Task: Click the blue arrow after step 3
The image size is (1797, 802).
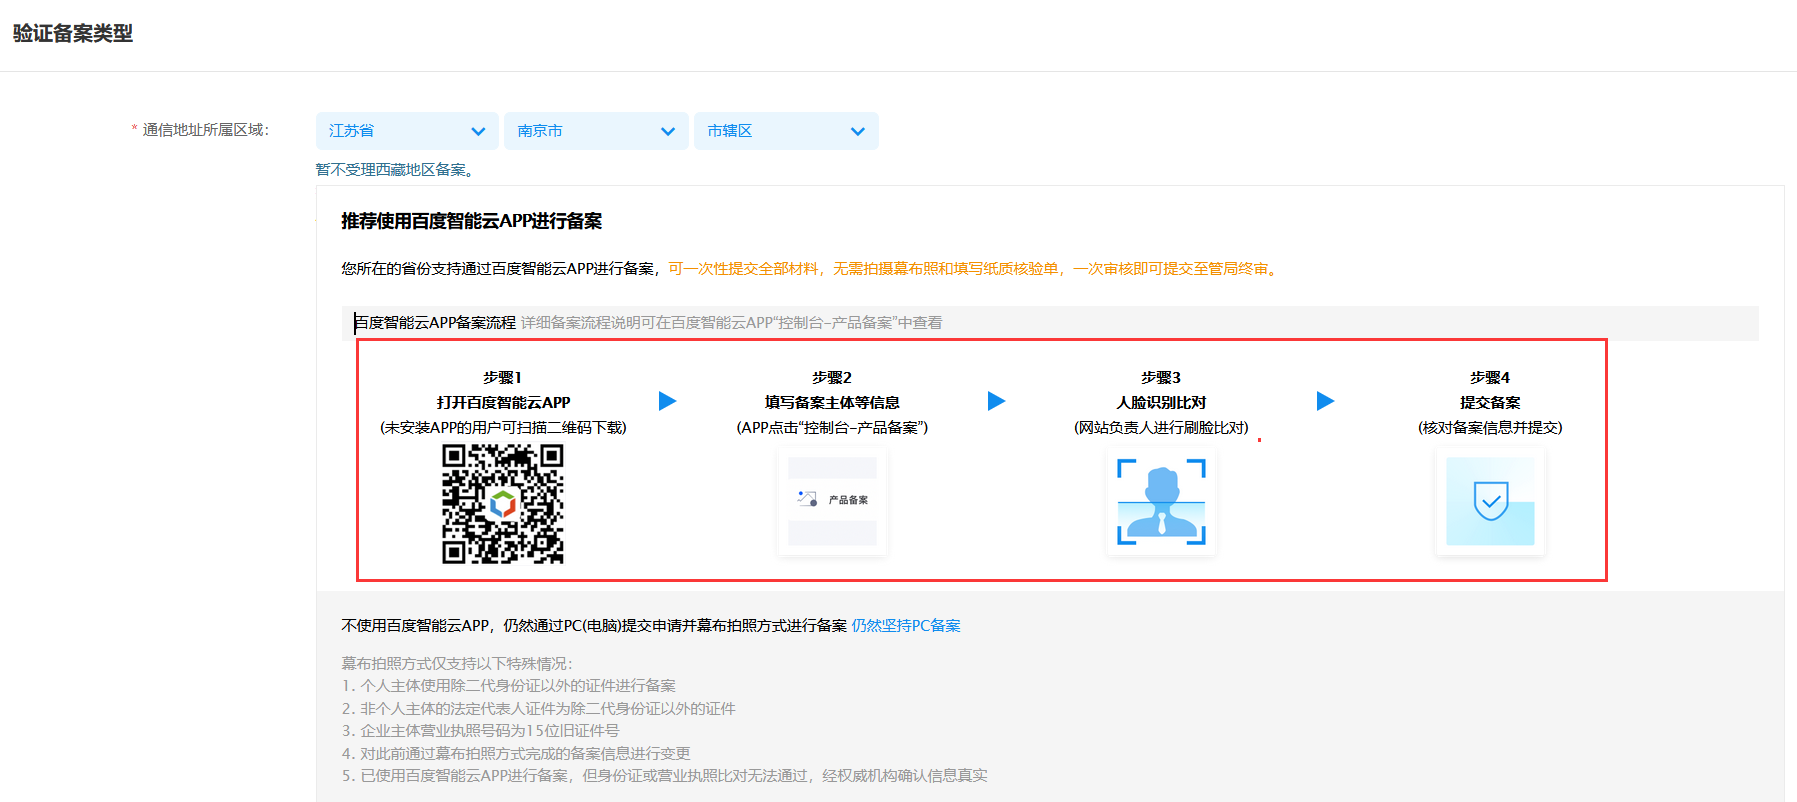Action: click(x=1325, y=401)
